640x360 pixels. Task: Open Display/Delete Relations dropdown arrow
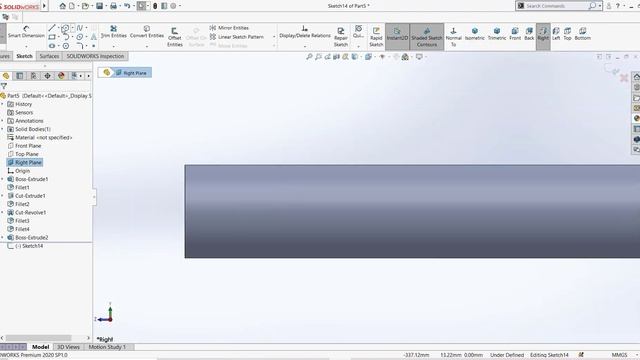(x=304, y=46)
